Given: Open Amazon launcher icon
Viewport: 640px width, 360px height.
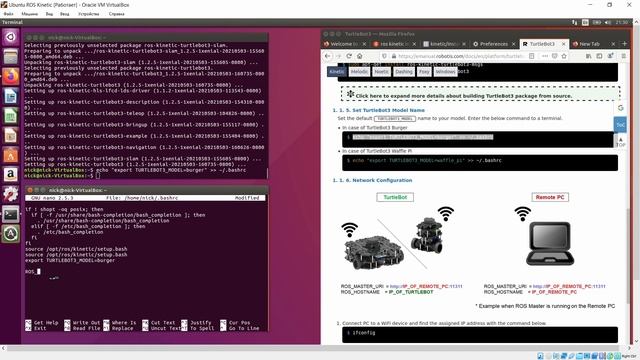Looking at the screenshot, I should pyautogui.click(x=11, y=175).
